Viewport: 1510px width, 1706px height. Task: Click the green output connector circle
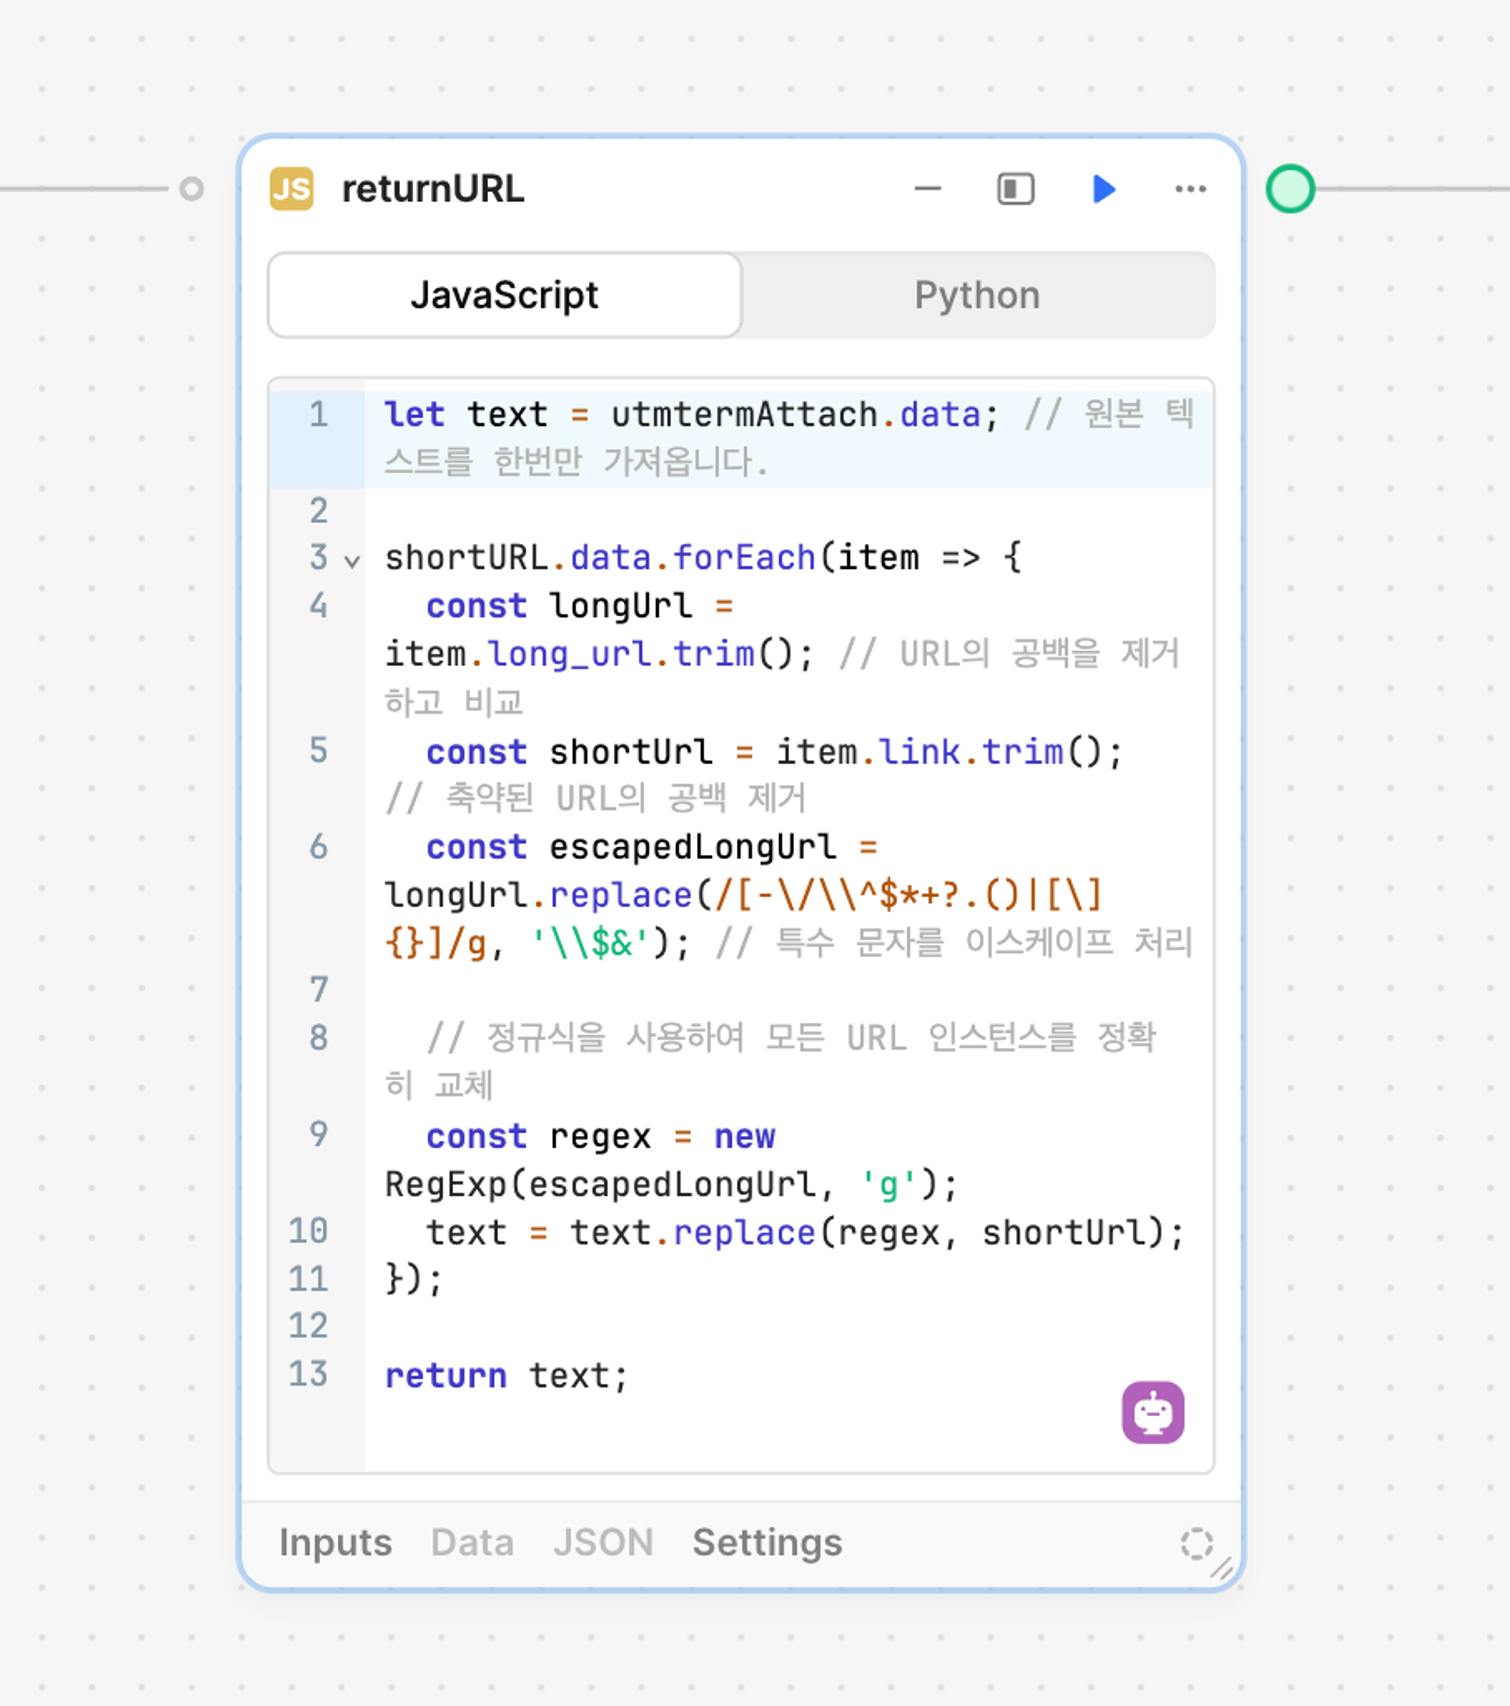click(x=1290, y=189)
